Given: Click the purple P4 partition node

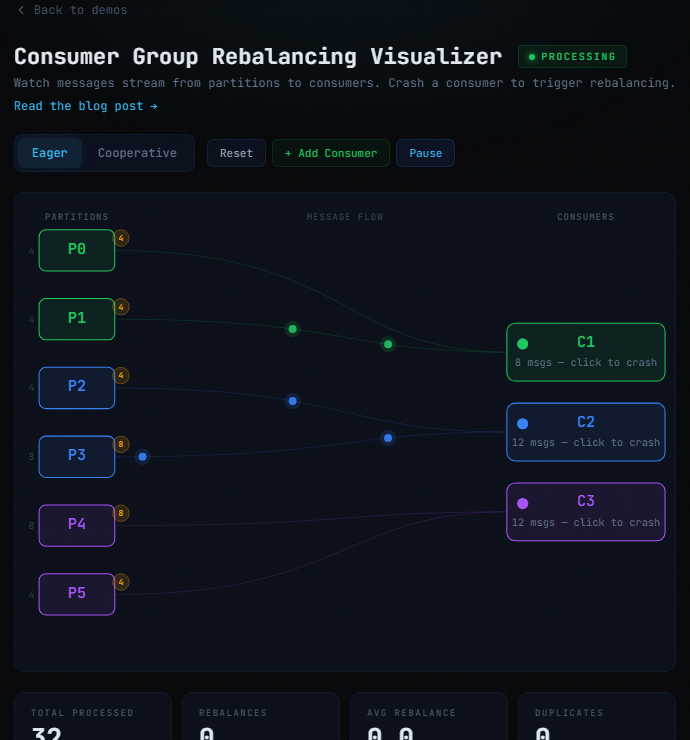Looking at the screenshot, I should [77, 525].
